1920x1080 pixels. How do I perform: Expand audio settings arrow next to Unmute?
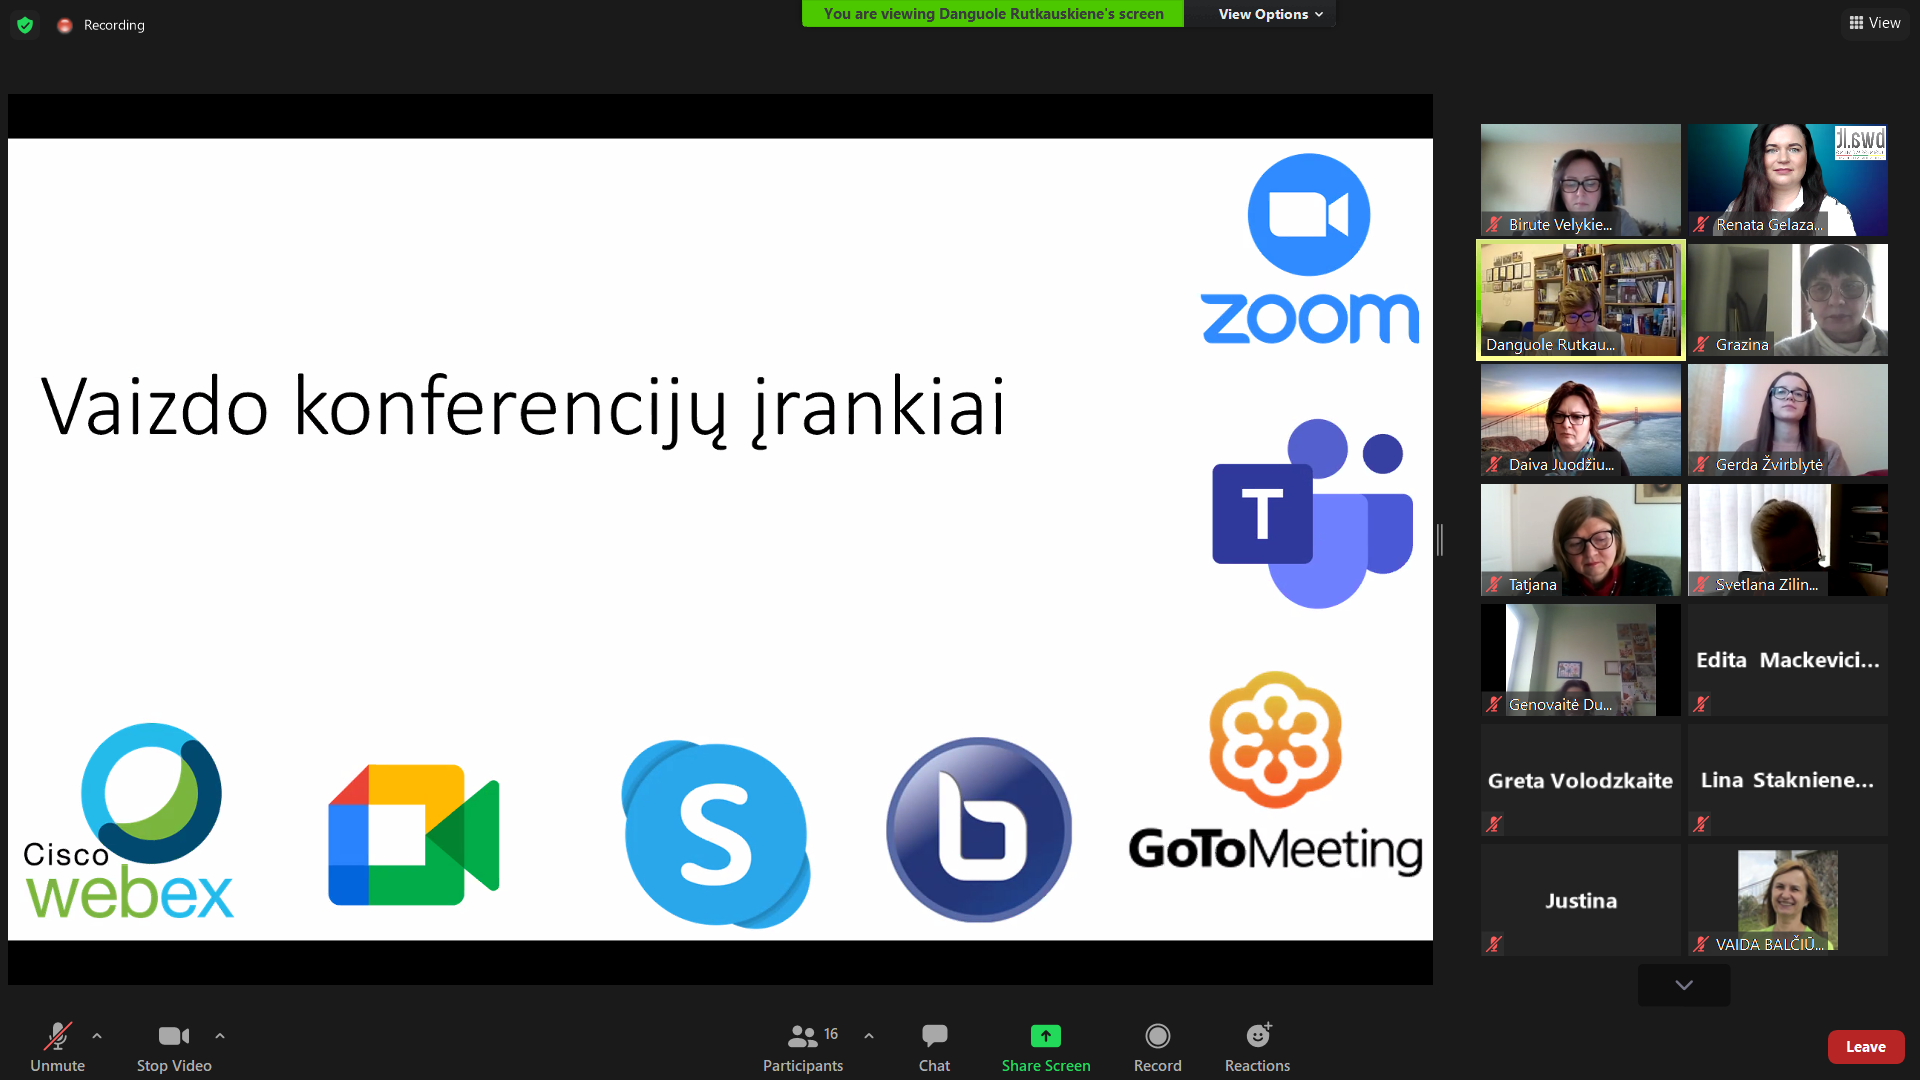point(97,1036)
